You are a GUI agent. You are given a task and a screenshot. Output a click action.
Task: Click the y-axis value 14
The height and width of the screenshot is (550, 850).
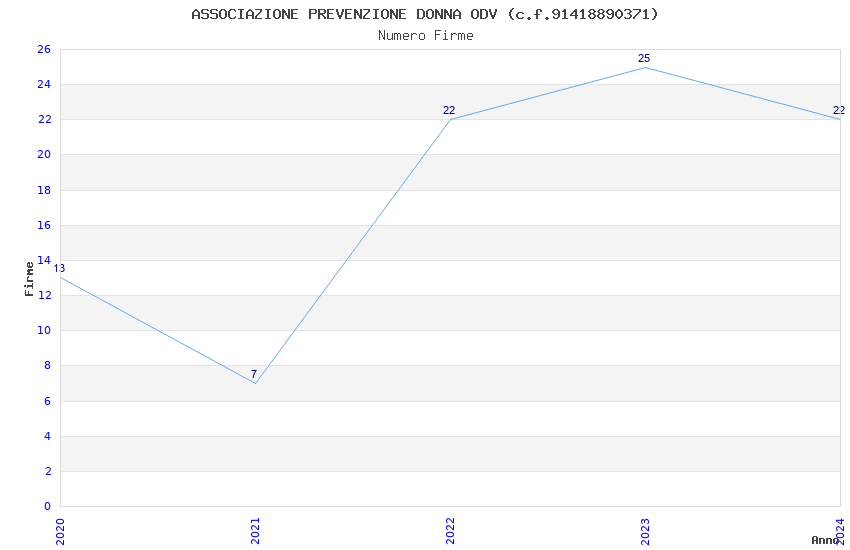(x=44, y=260)
